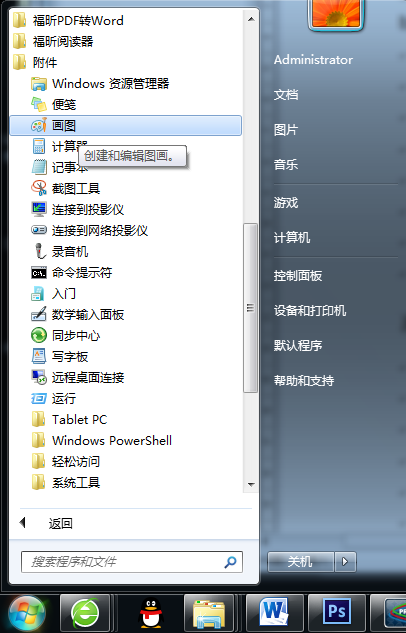The image size is (406, 633).
Task: Click 返回 to go back
Action: coord(61,524)
